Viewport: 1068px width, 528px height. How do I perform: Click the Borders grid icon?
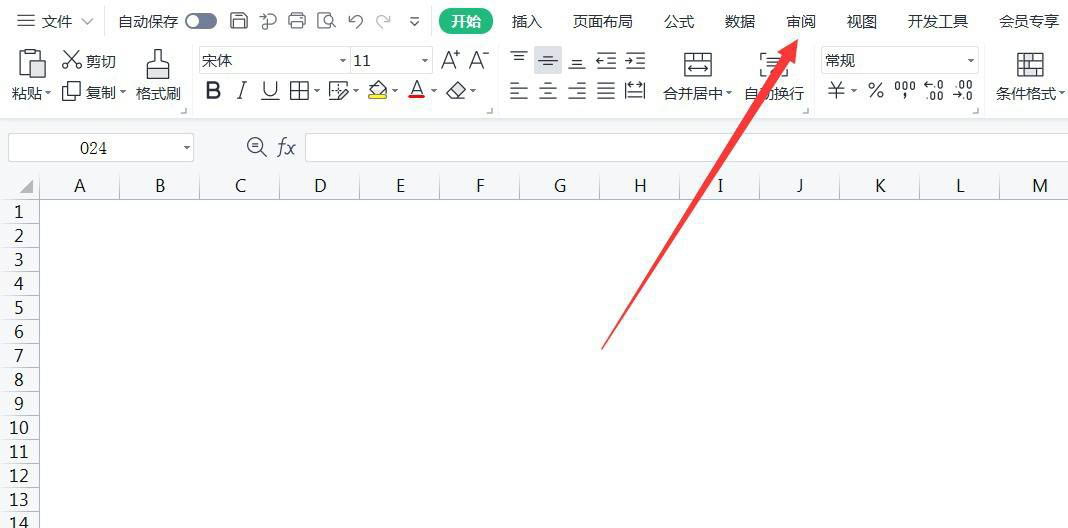(x=299, y=91)
